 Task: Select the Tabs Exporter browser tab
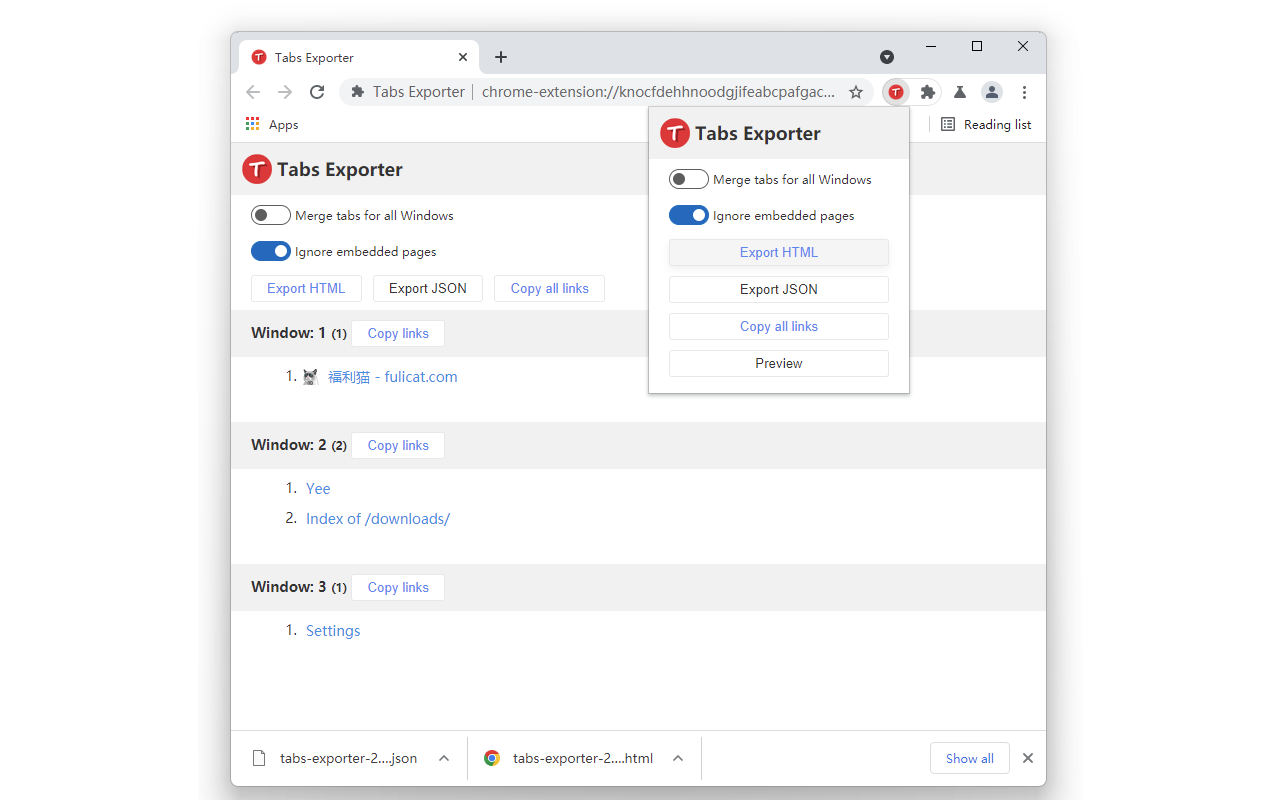pos(359,57)
